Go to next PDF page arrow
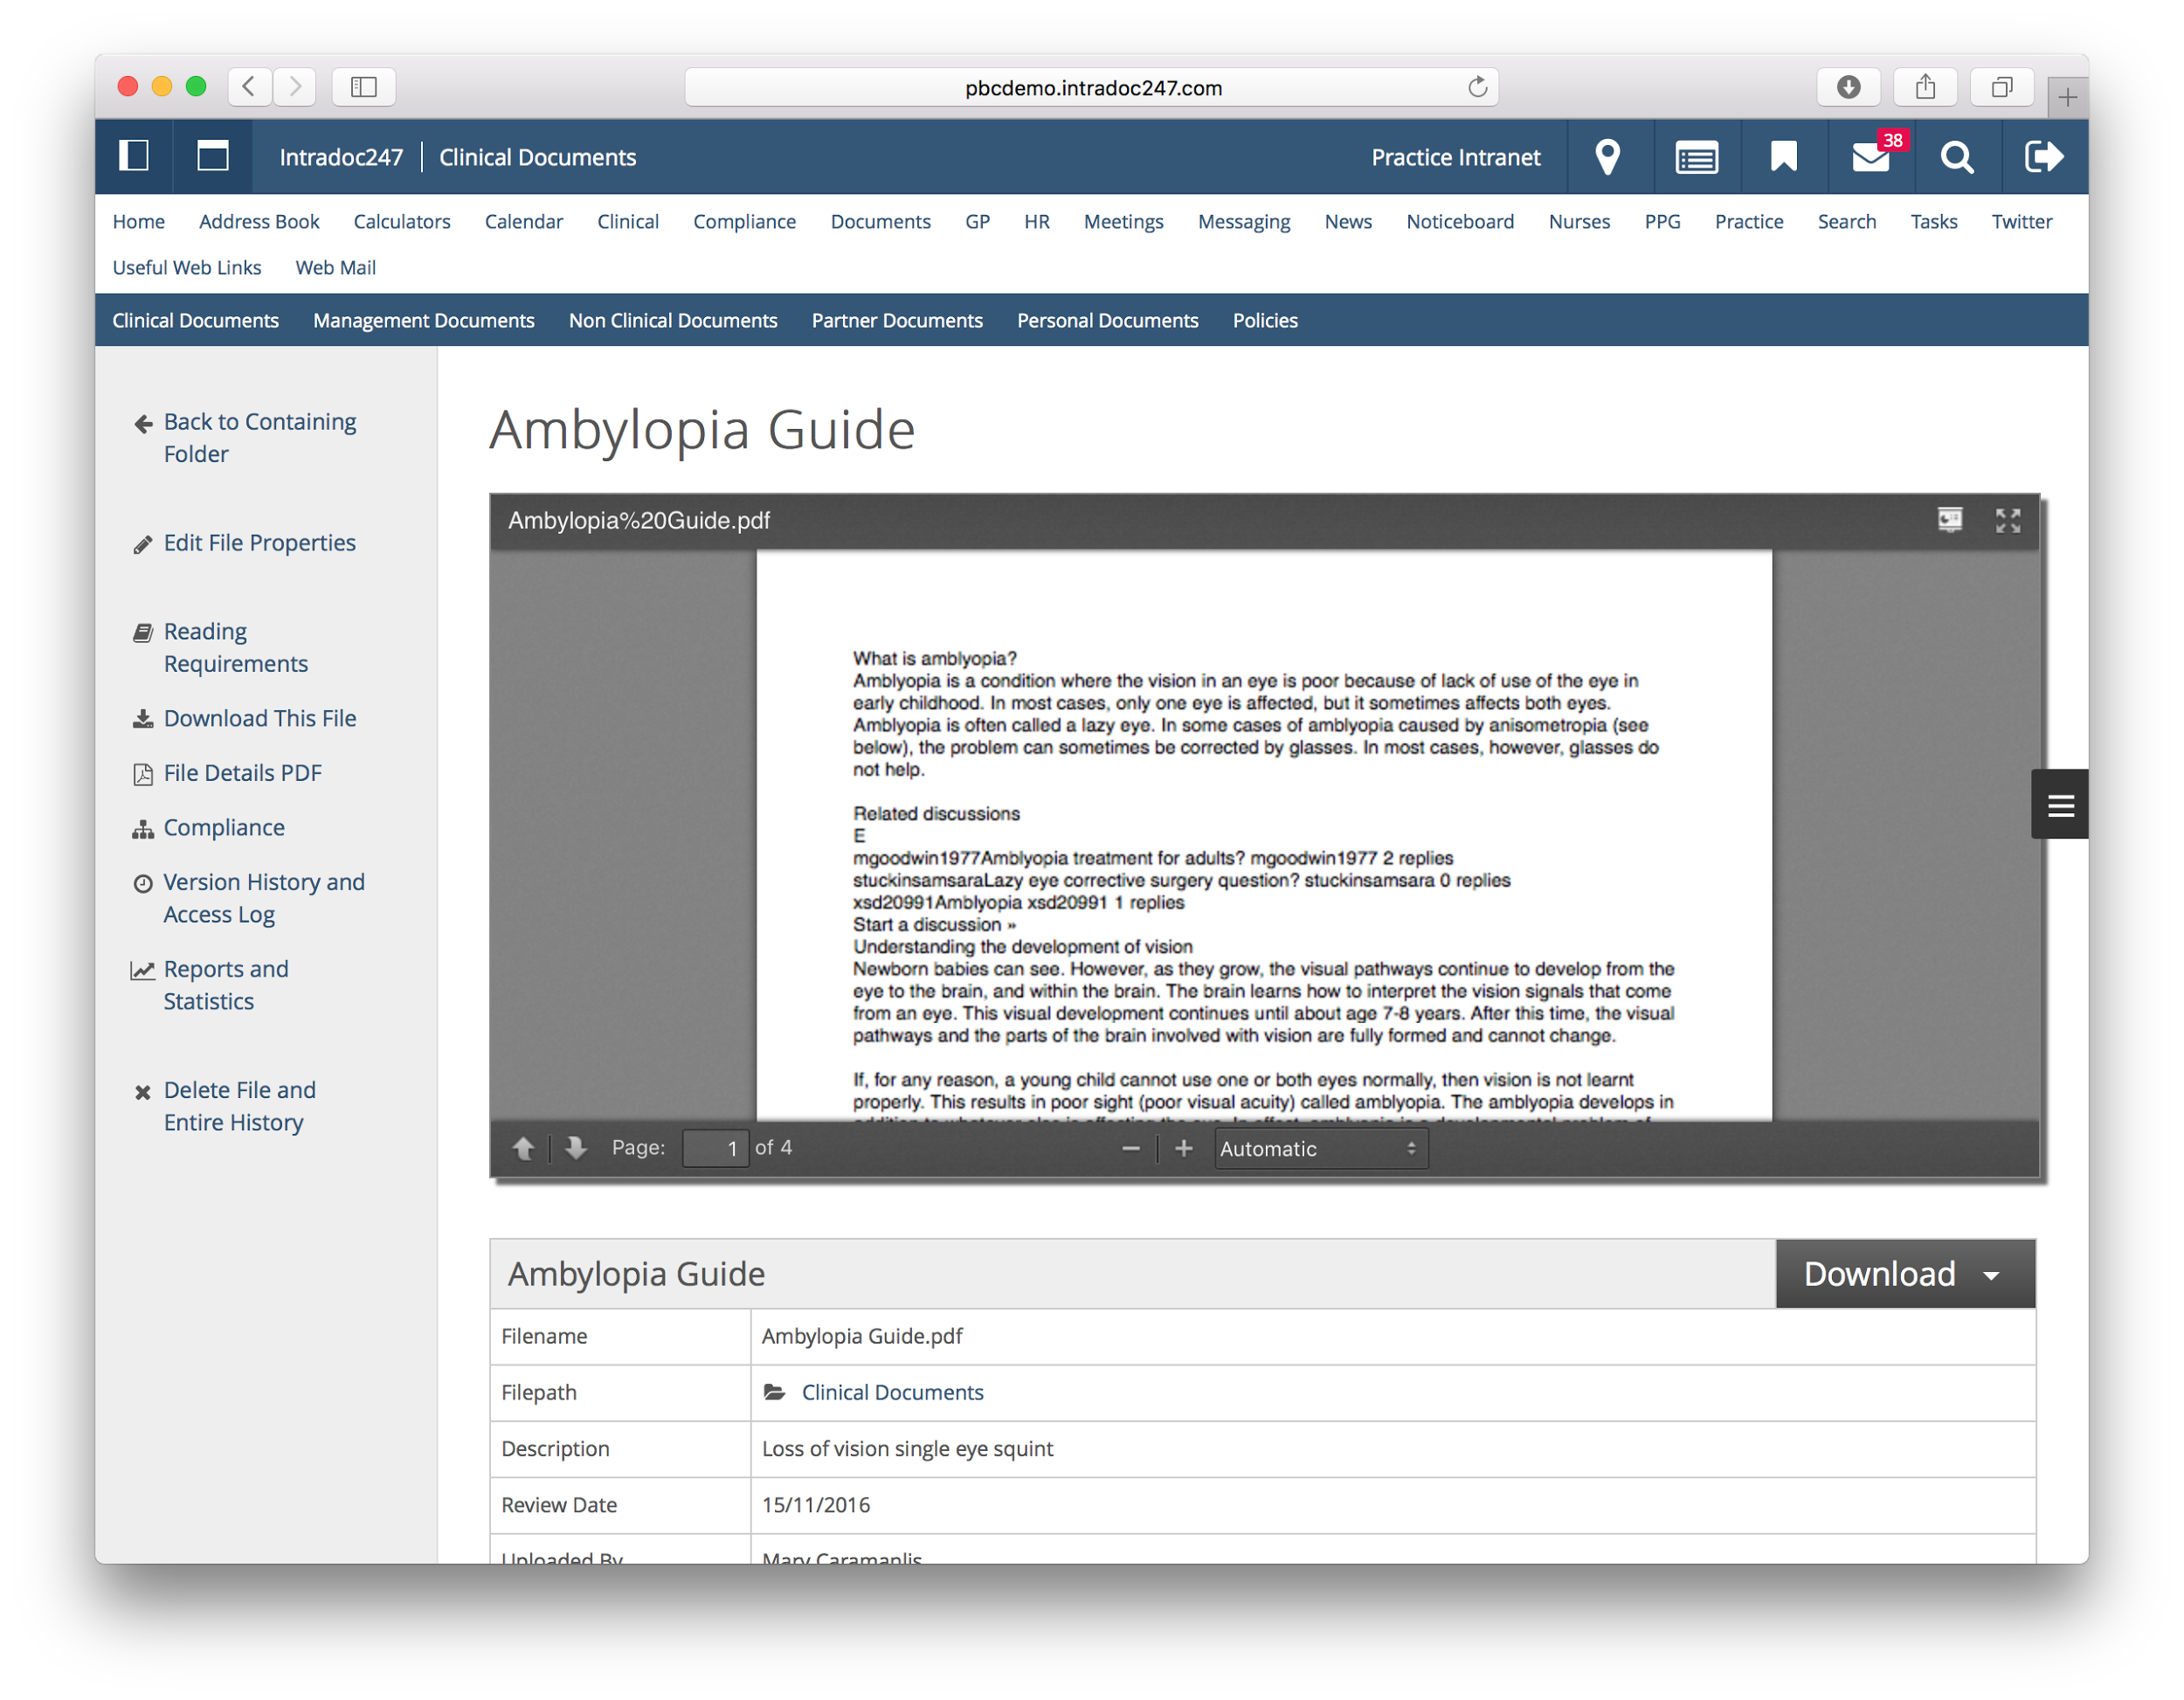This screenshot has width=2184, height=1700. (575, 1148)
